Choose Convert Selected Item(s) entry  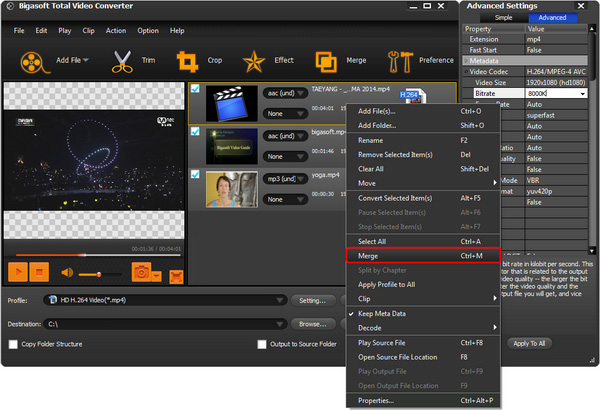tap(423, 198)
